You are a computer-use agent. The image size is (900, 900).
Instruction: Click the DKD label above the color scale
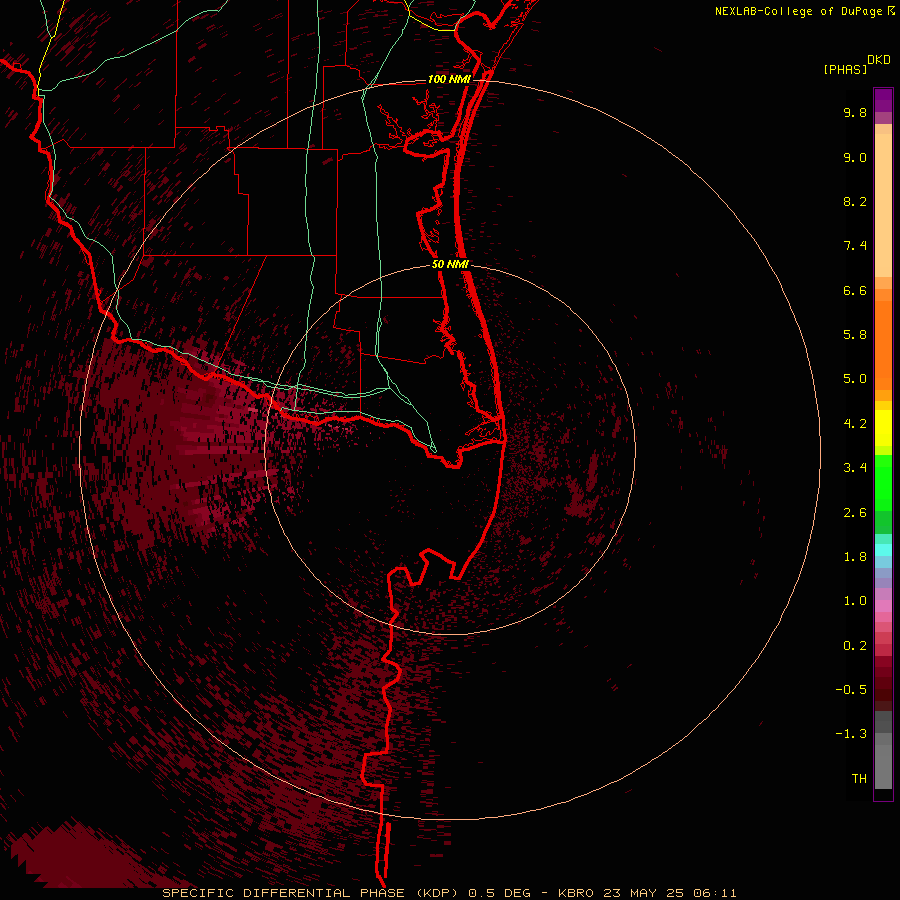pyautogui.click(x=879, y=60)
